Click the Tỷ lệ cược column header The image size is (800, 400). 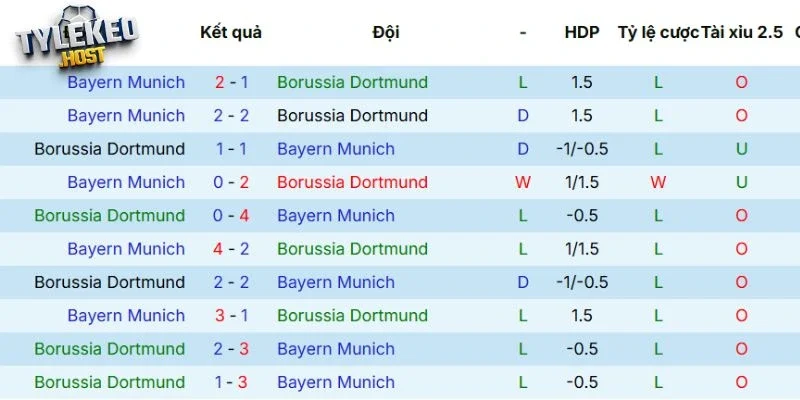658,32
